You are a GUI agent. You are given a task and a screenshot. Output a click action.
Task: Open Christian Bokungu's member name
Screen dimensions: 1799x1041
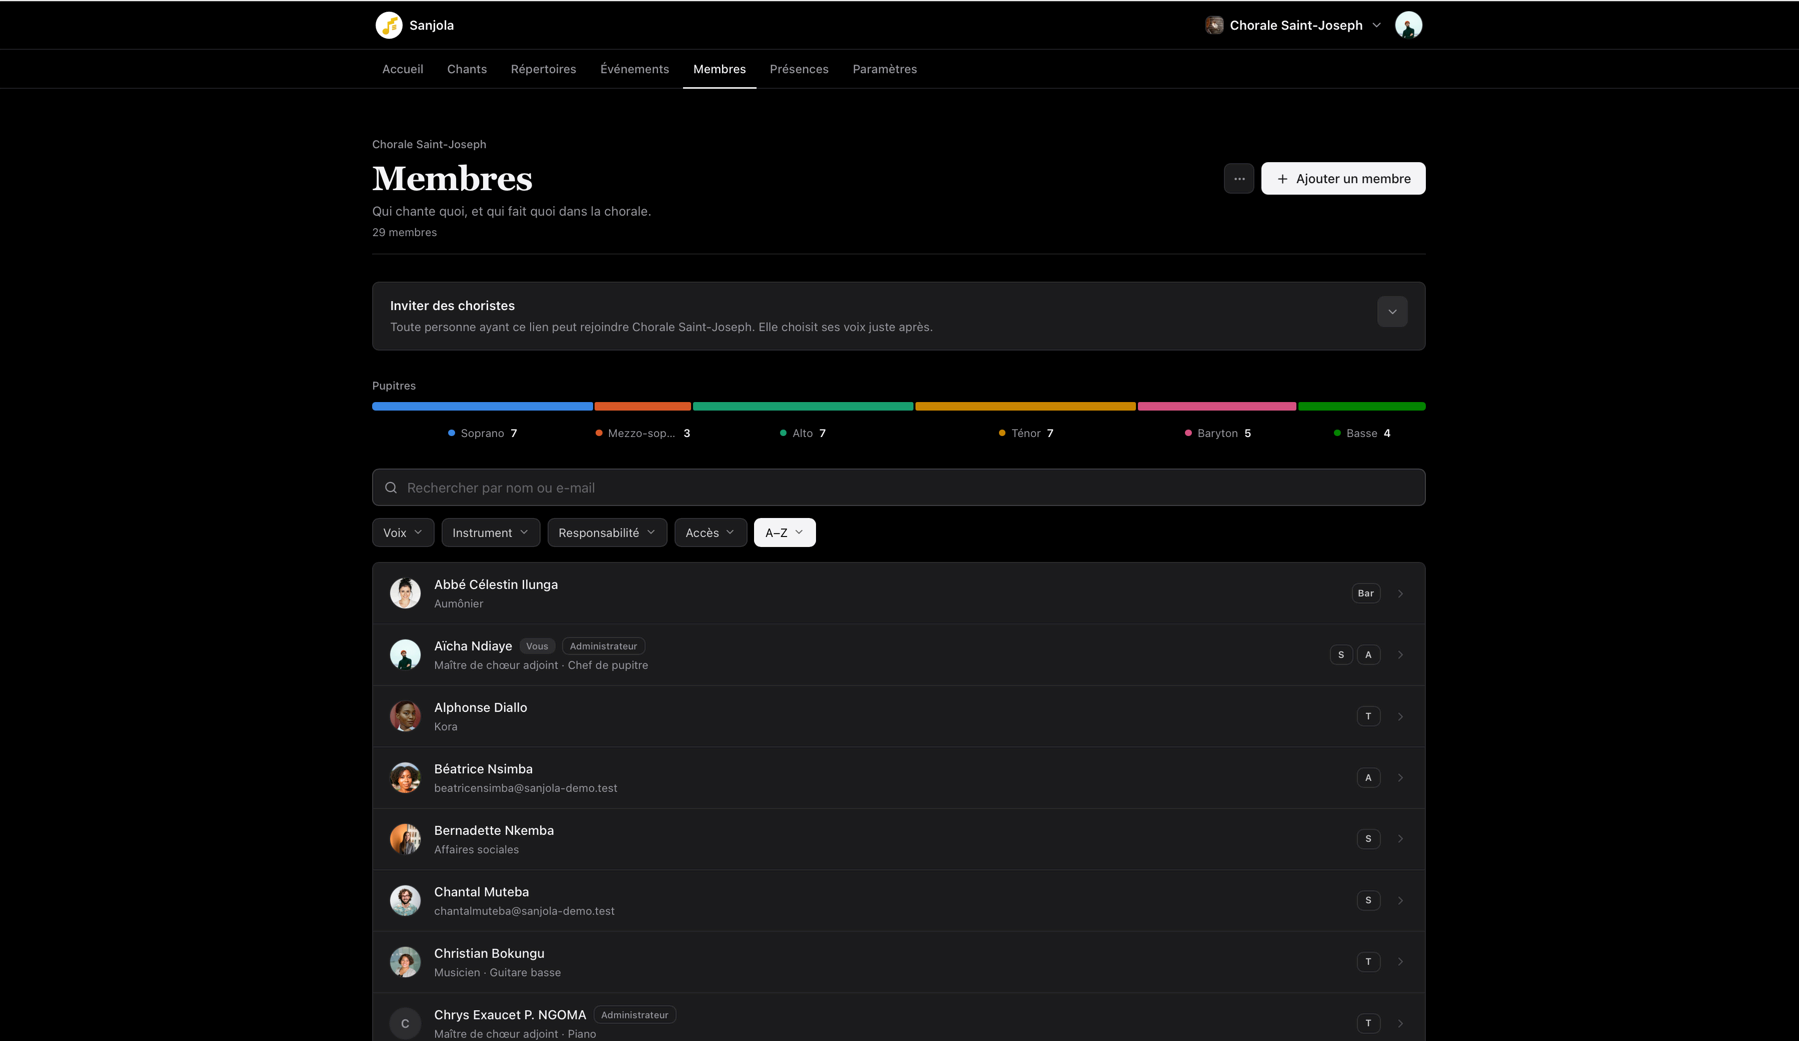(489, 954)
